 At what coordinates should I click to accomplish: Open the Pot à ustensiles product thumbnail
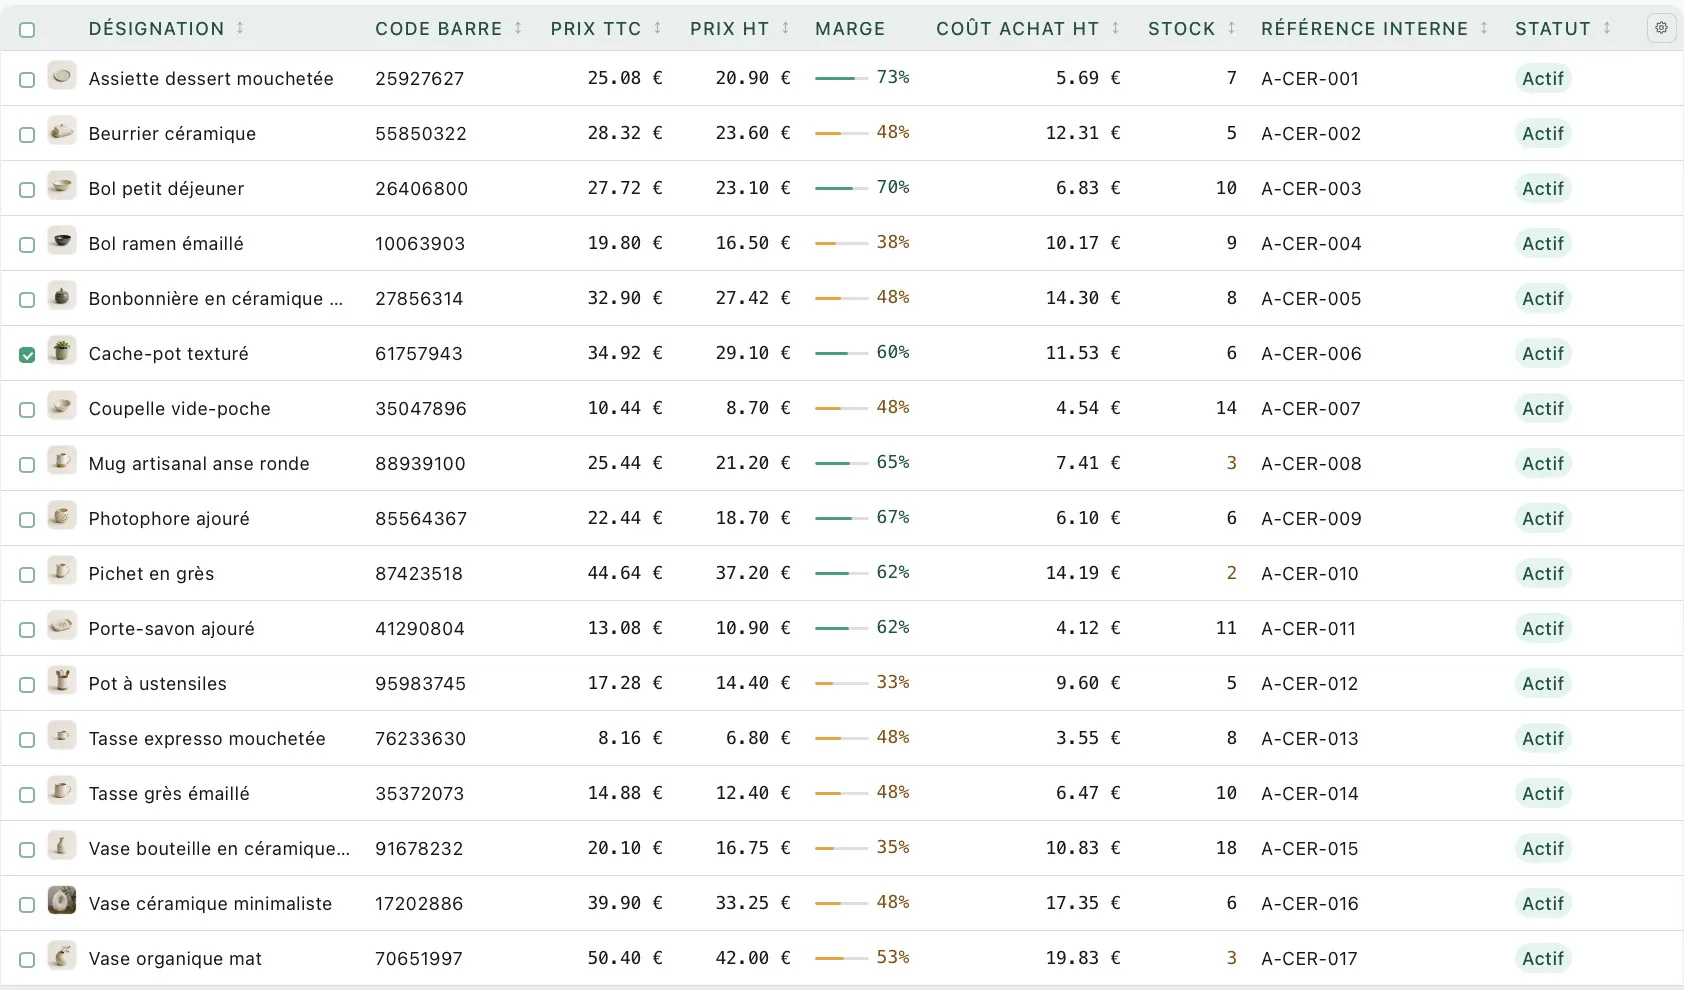click(x=62, y=681)
